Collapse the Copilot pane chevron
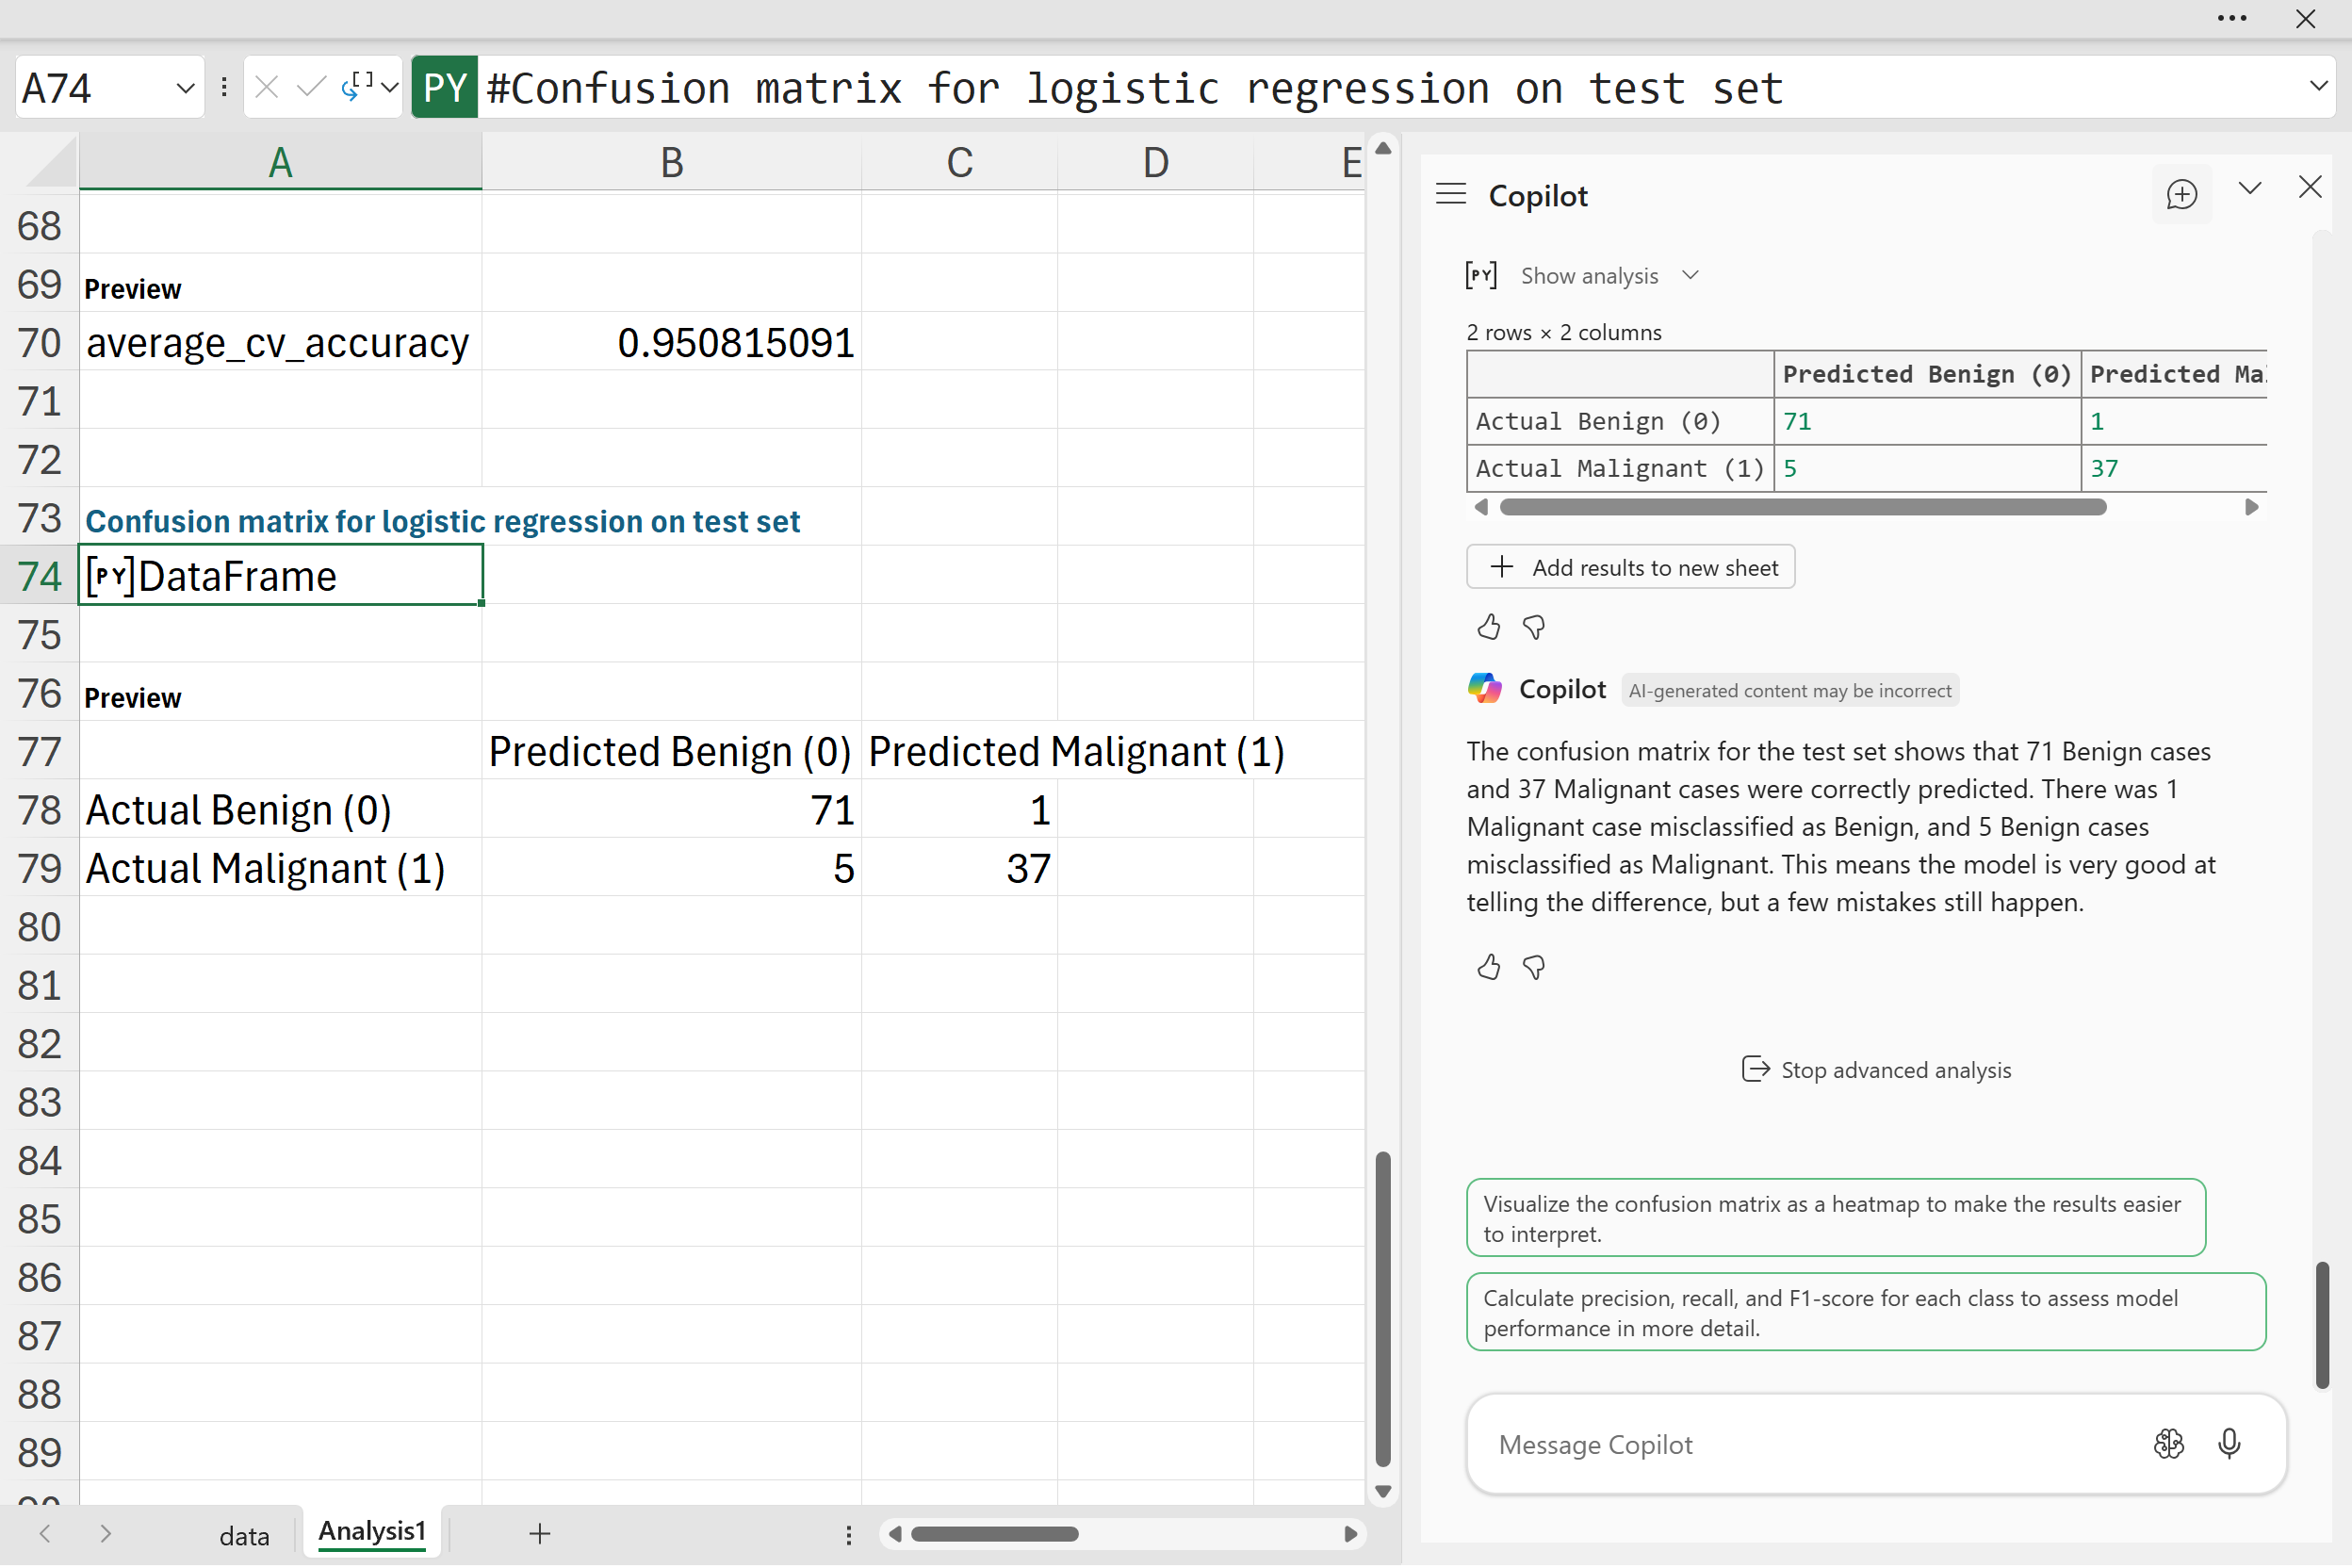This screenshot has height=1568, width=2352. [2249, 188]
